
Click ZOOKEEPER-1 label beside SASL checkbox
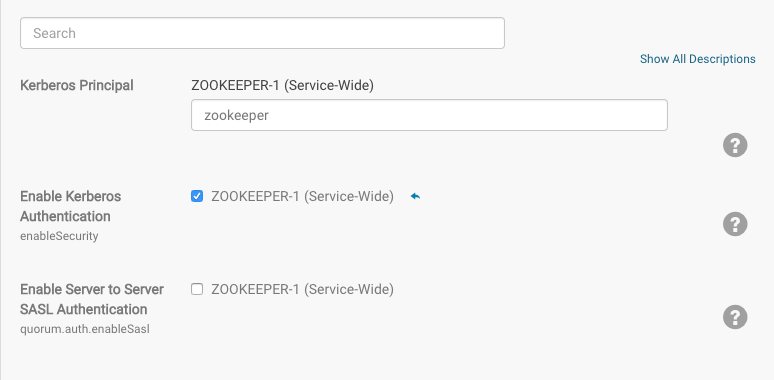coord(302,289)
